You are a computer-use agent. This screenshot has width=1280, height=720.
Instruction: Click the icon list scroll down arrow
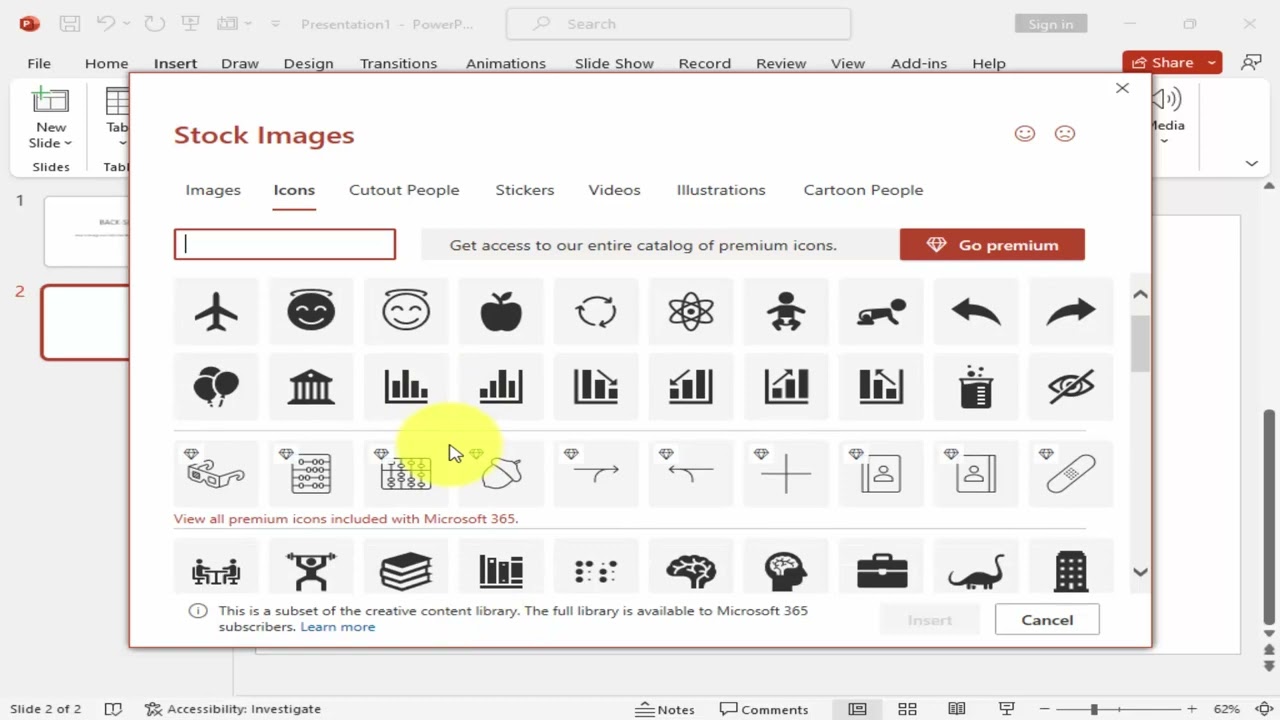1140,572
